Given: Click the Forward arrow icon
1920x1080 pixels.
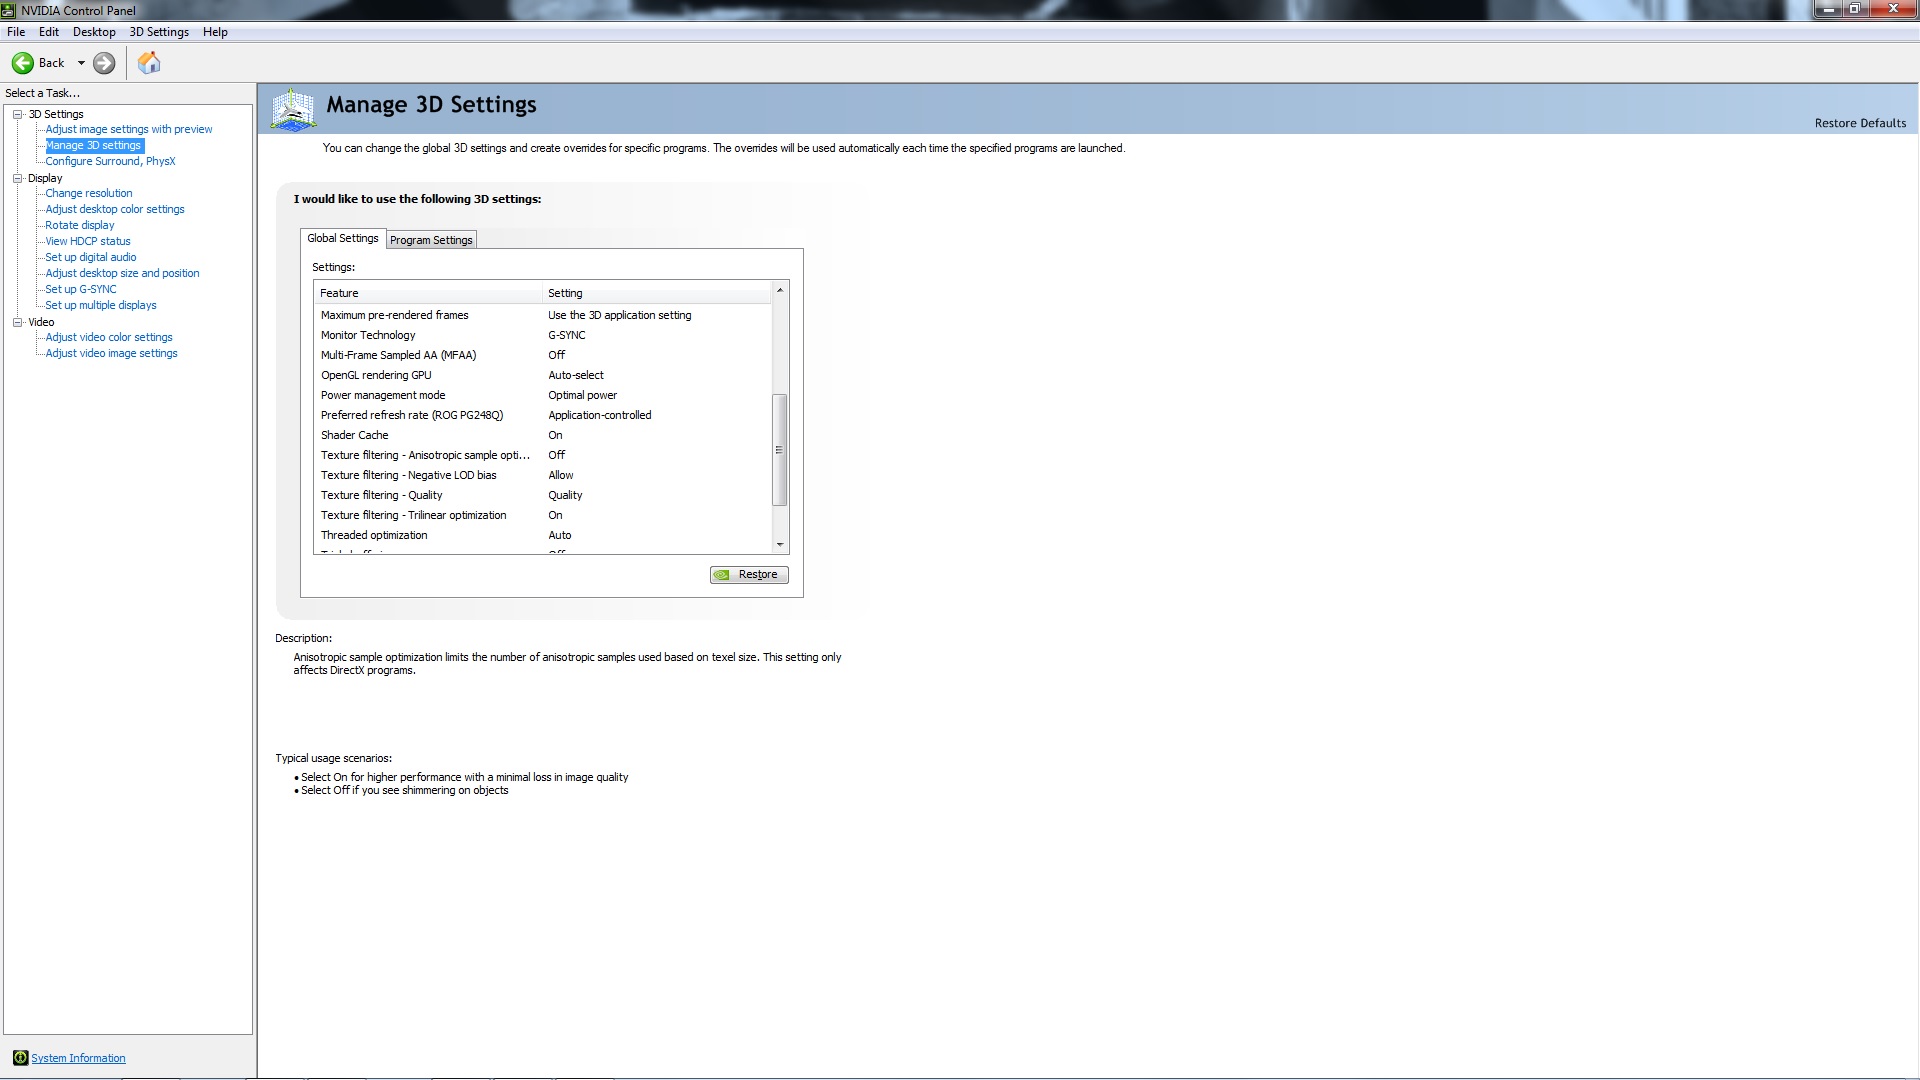Looking at the screenshot, I should 104,63.
